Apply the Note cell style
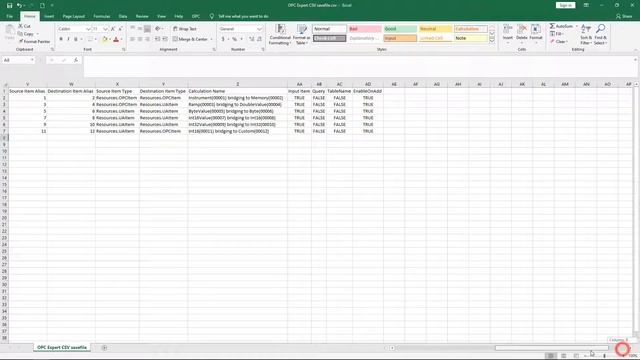640x360 pixels. [471, 38]
